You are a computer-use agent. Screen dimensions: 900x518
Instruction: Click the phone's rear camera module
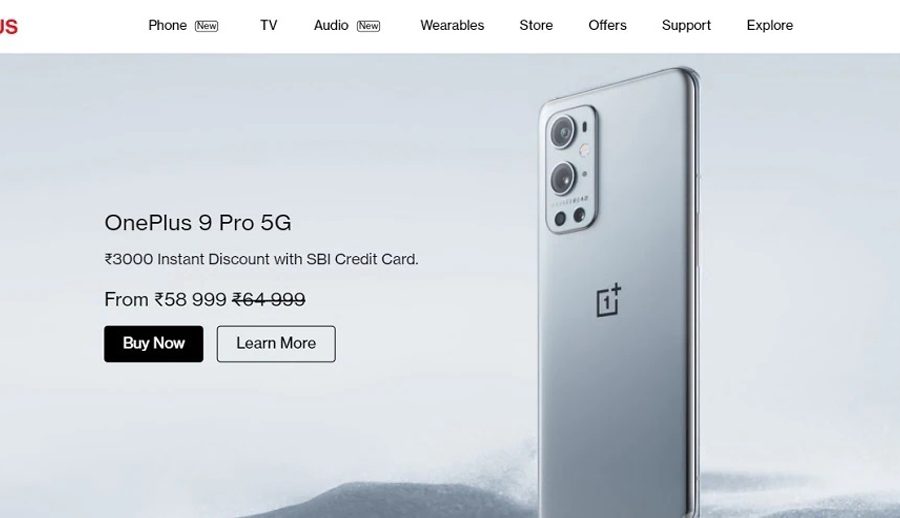point(571,169)
